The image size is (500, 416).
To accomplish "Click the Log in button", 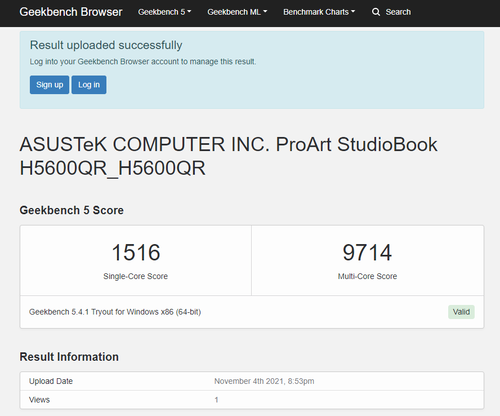I will click(x=89, y=85).
